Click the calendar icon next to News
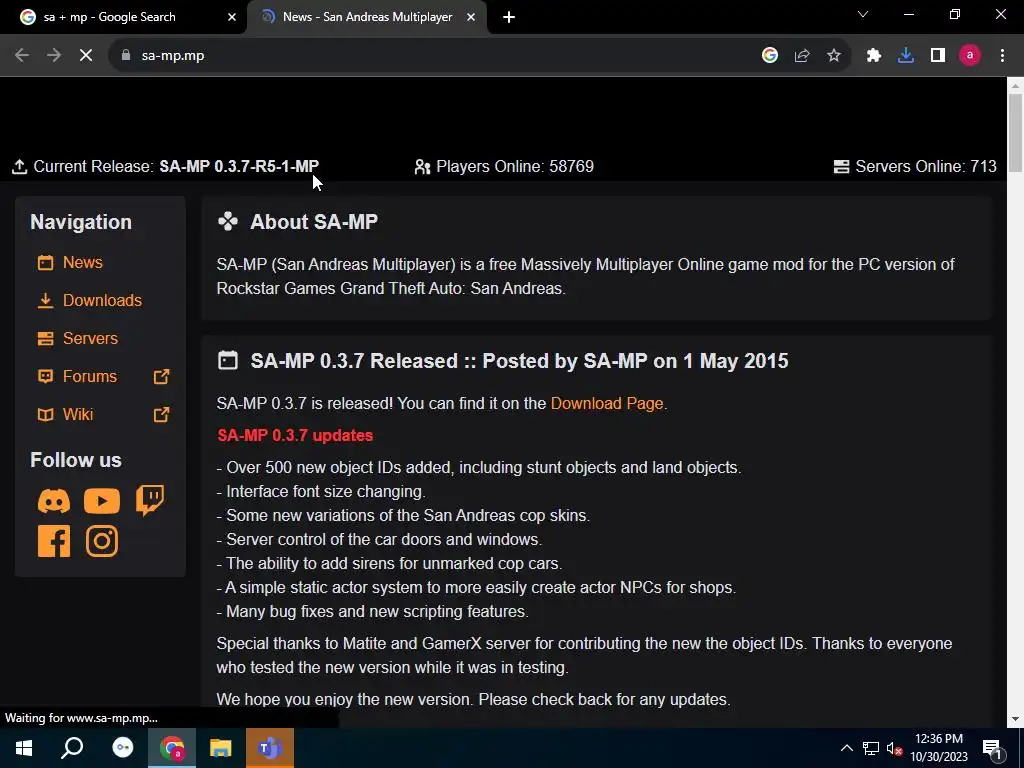The image size is (1024, 768). [45, 263]
